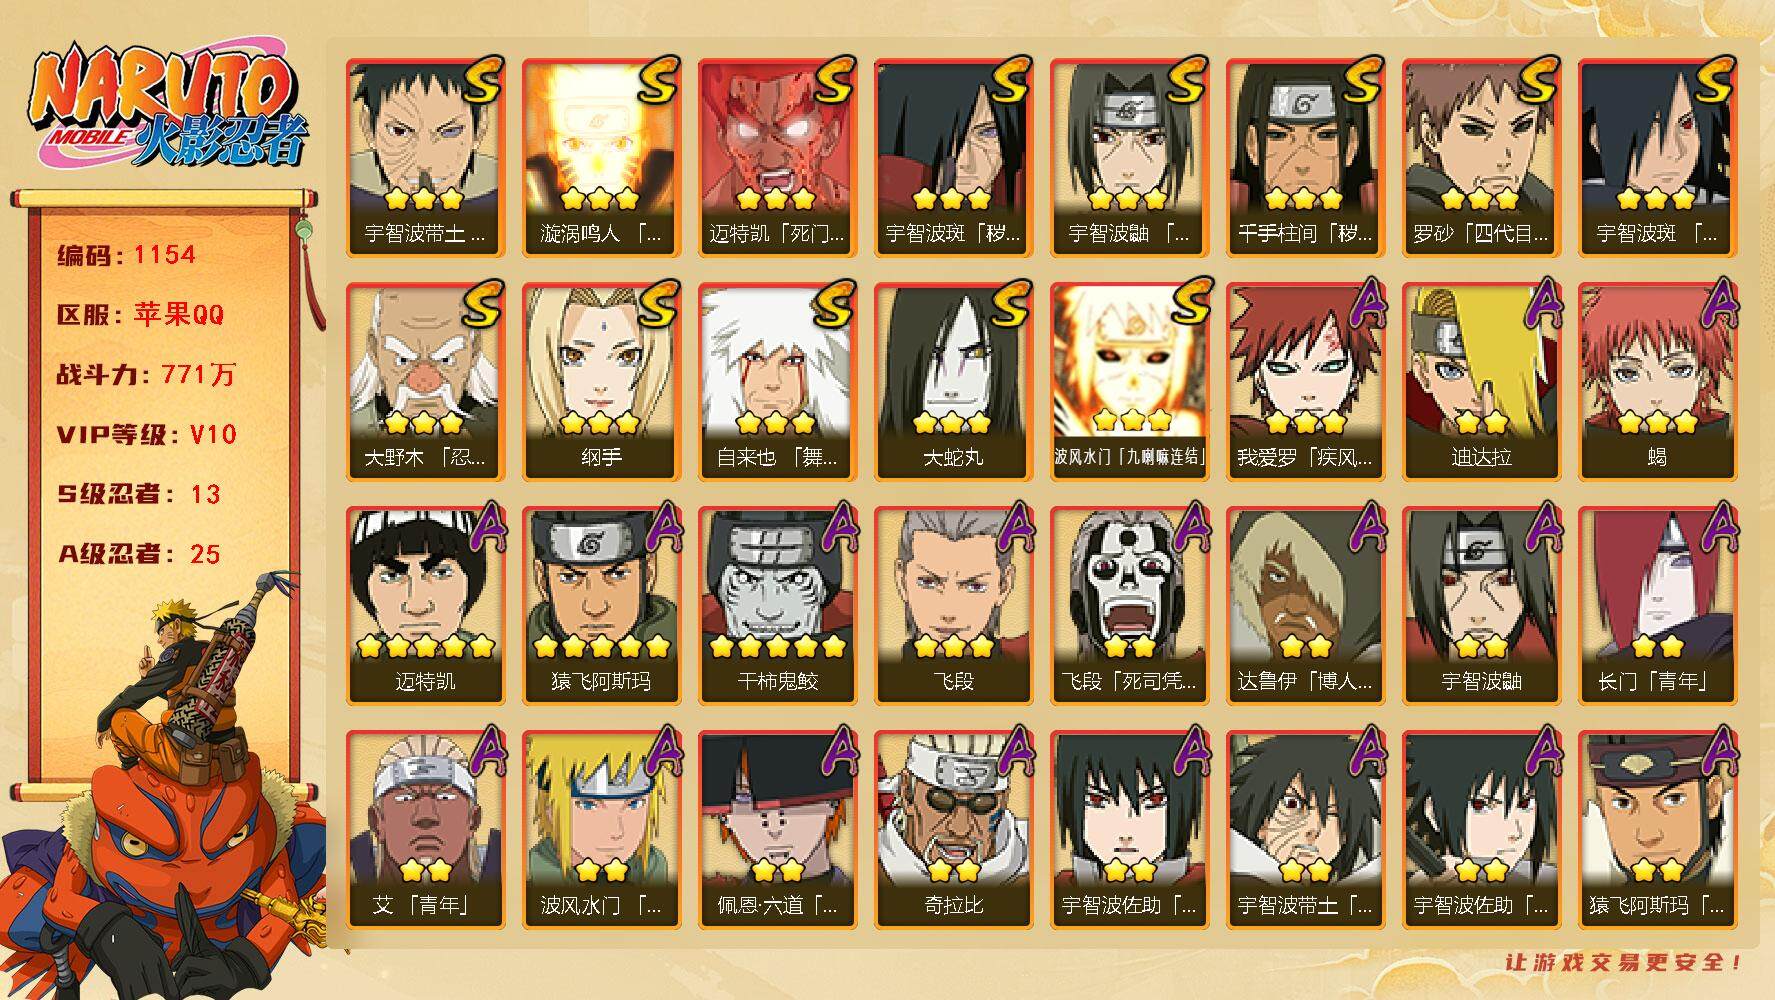1775x1000 pixels.
Task: Open the 纲手 character card
Action: point(601,382)
